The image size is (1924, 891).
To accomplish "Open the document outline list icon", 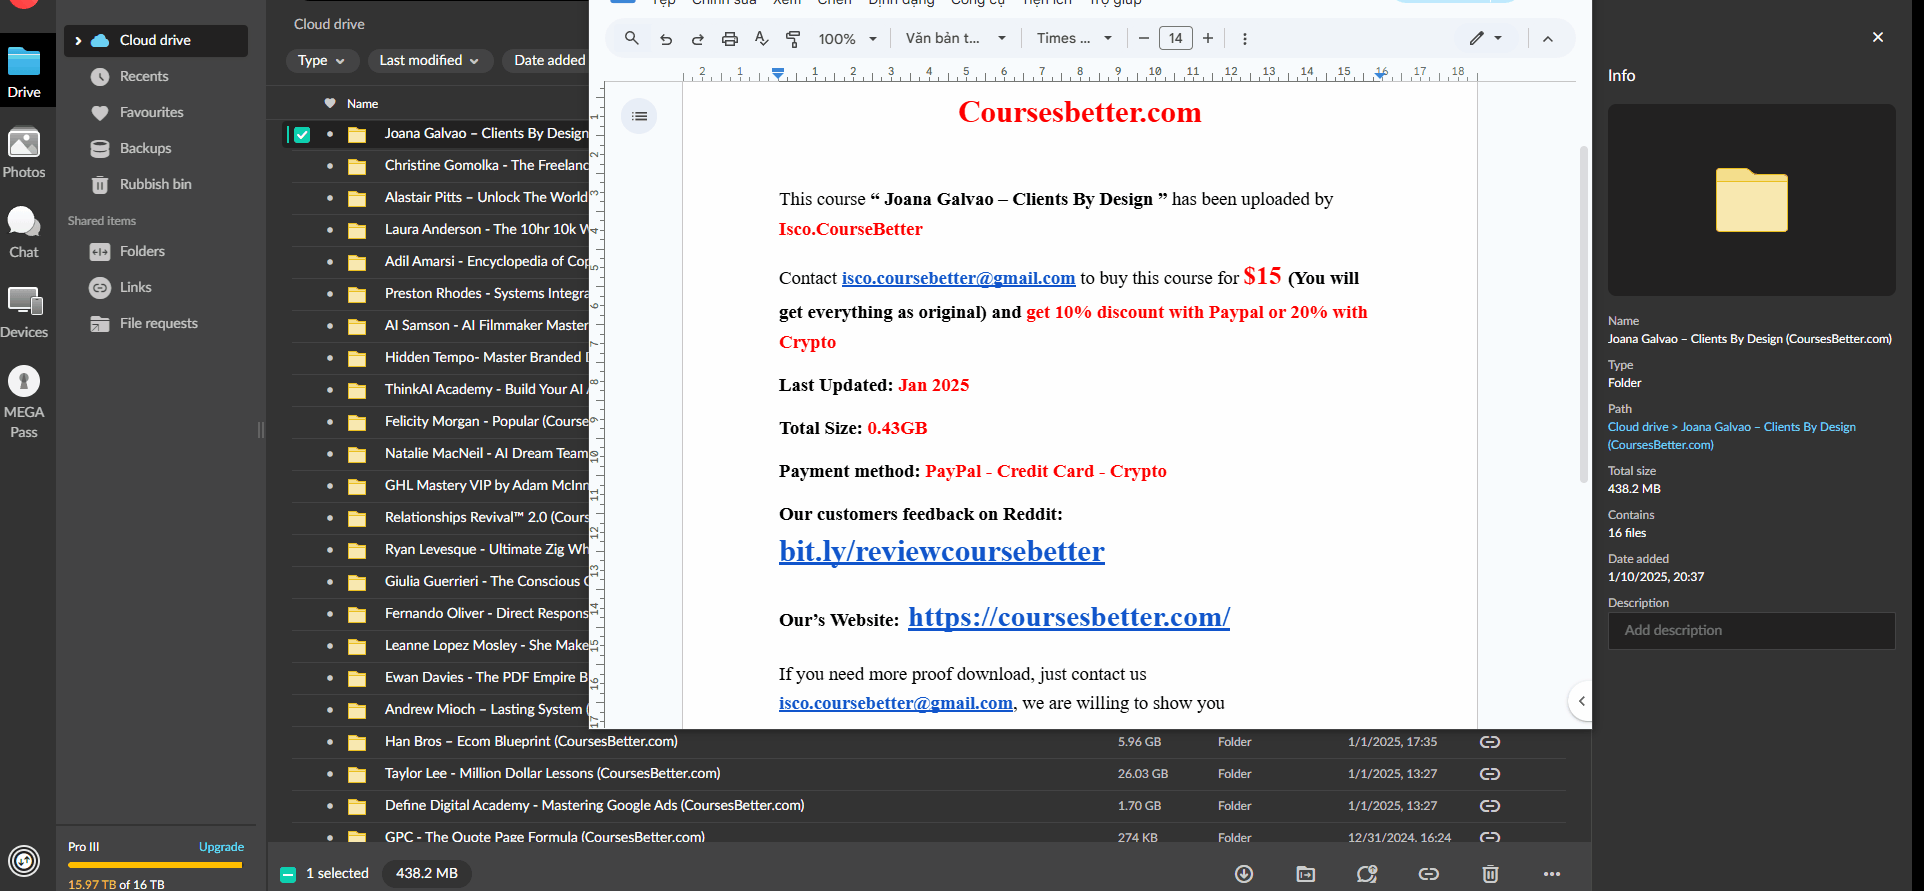I will [x=639, y=117].
